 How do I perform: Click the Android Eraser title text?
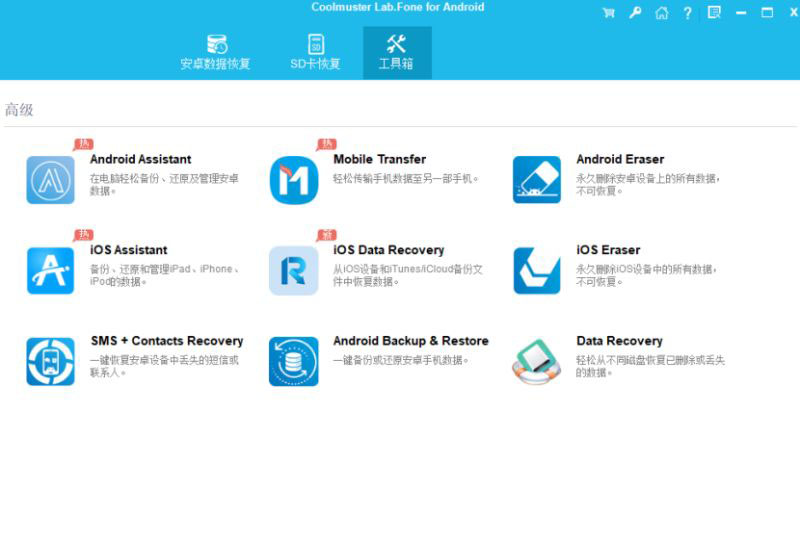620,159
